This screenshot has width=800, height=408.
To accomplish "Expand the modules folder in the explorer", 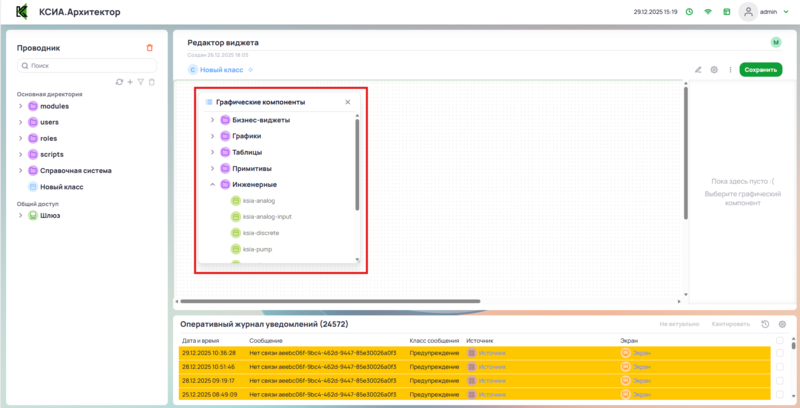I will pos(20,106).
